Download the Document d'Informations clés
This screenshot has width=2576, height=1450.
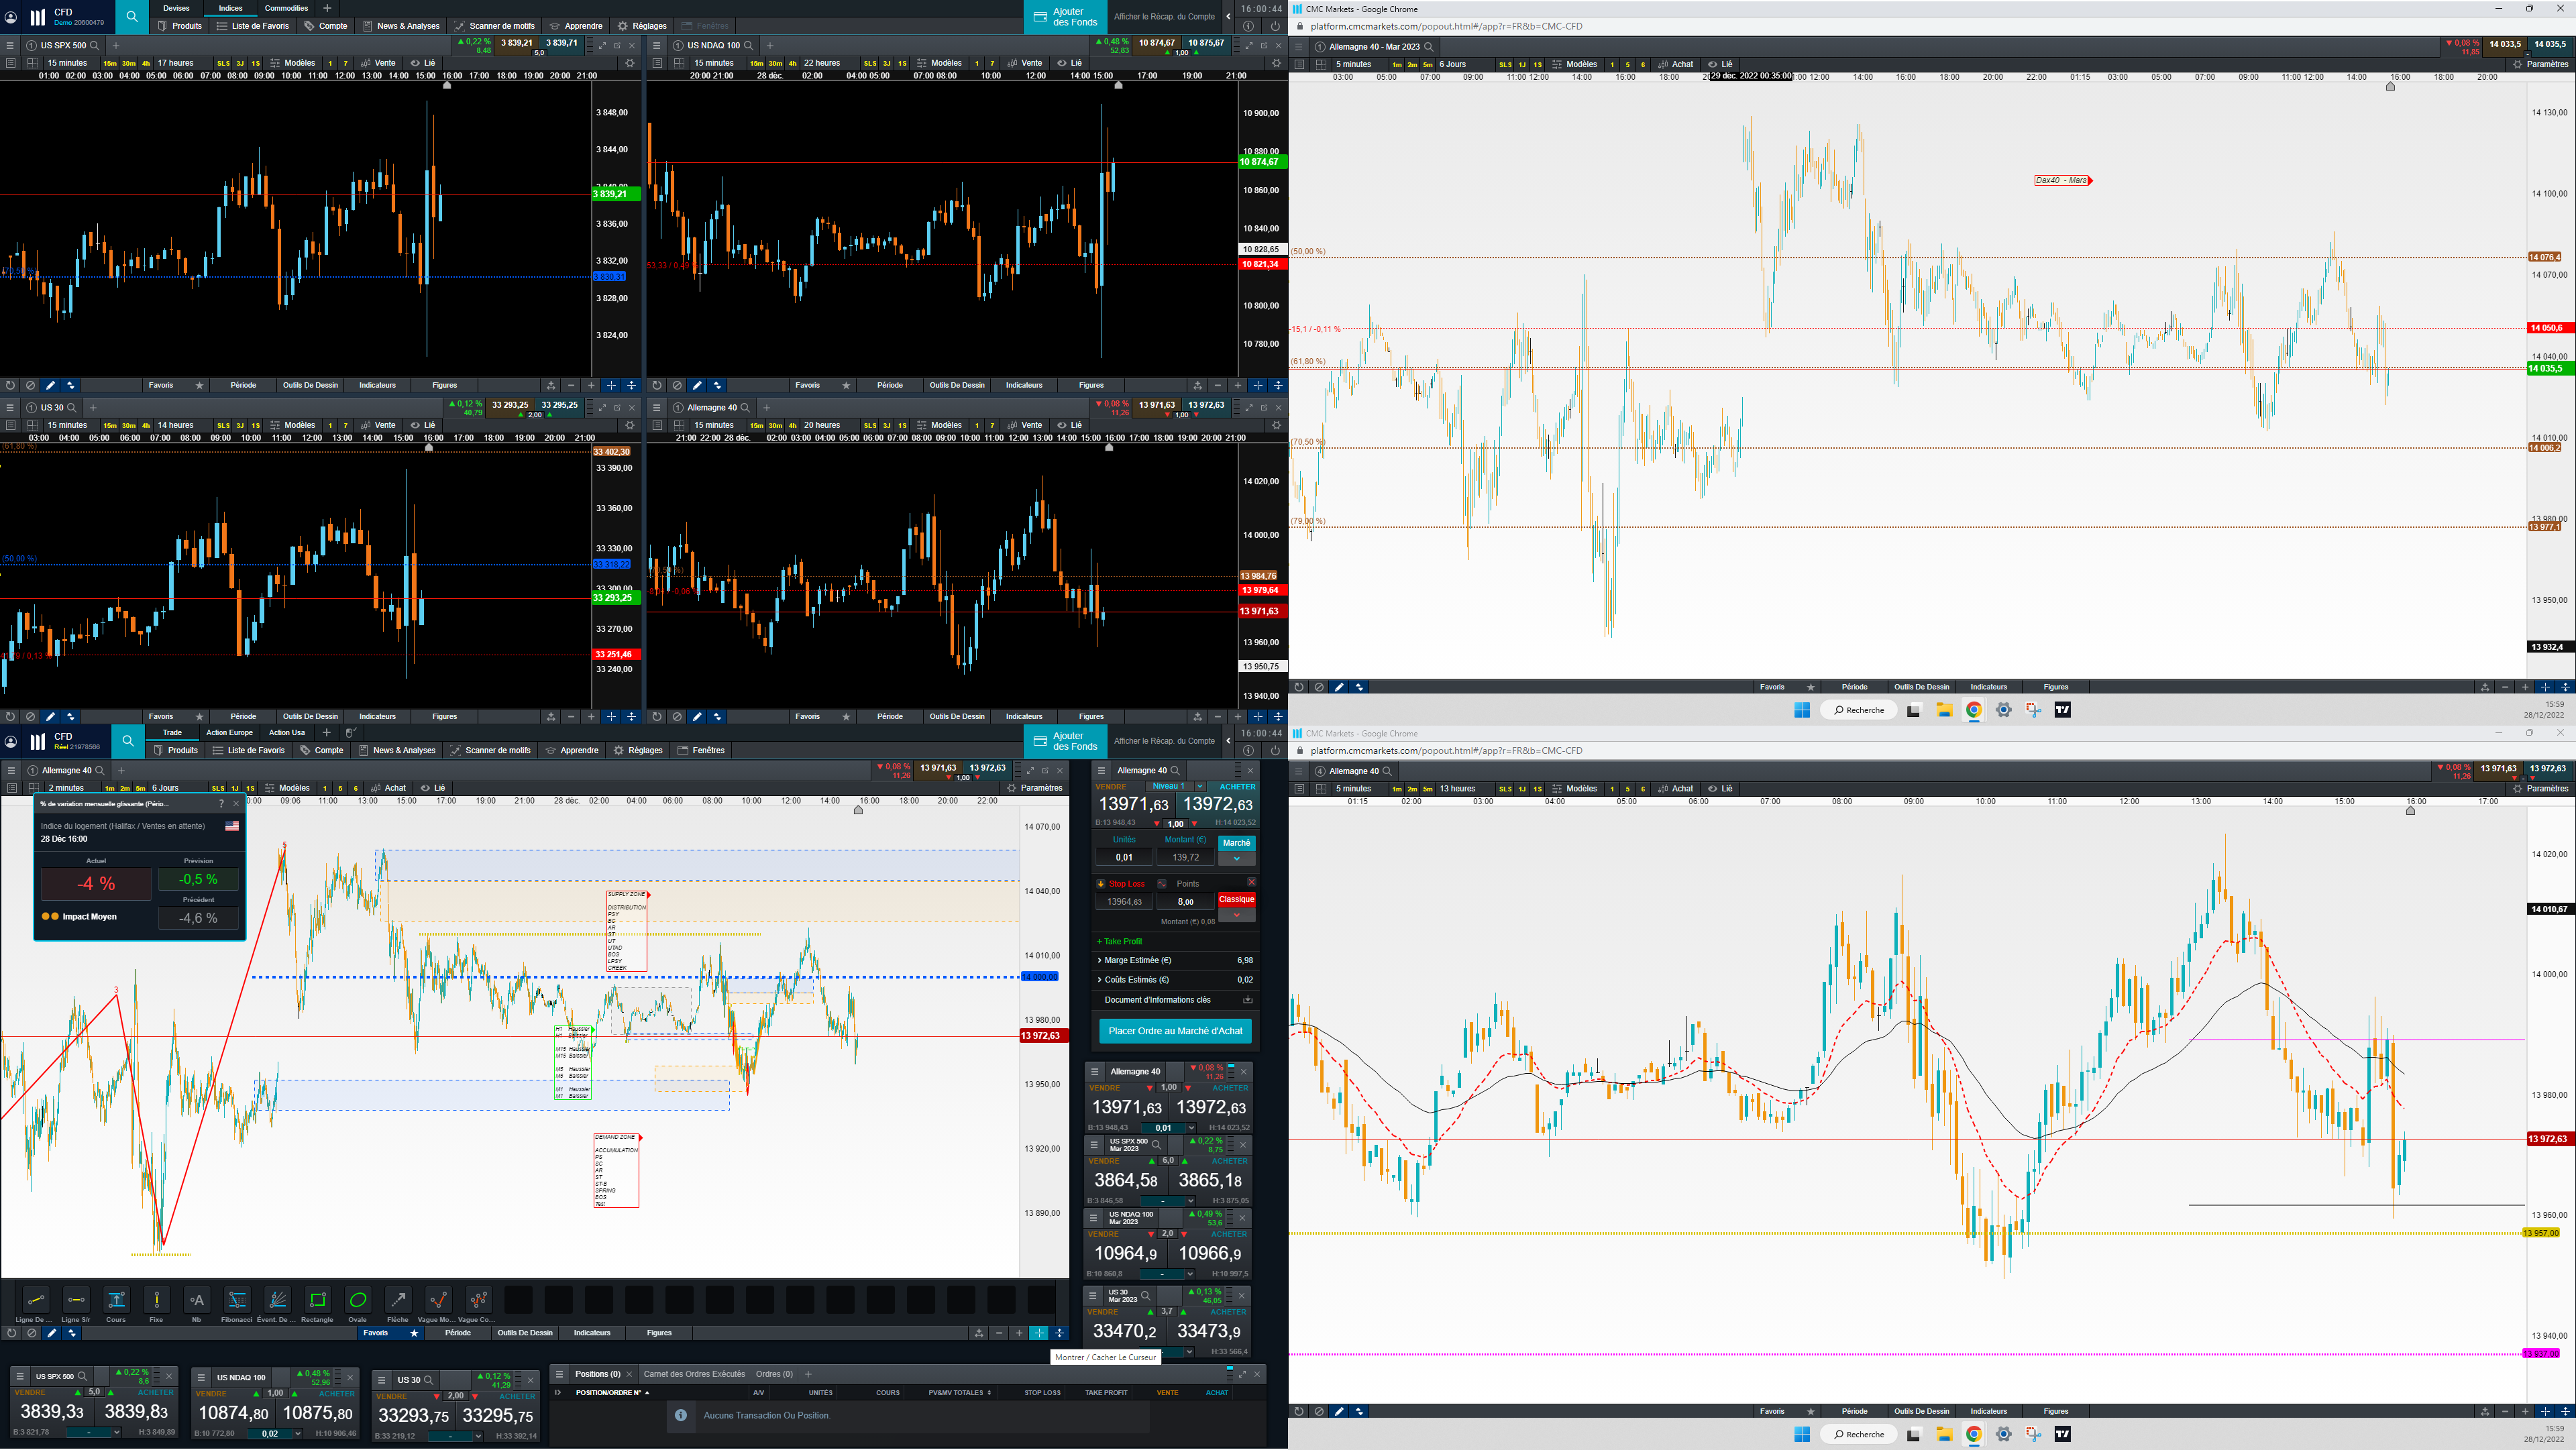(x=1247, y=1000)
